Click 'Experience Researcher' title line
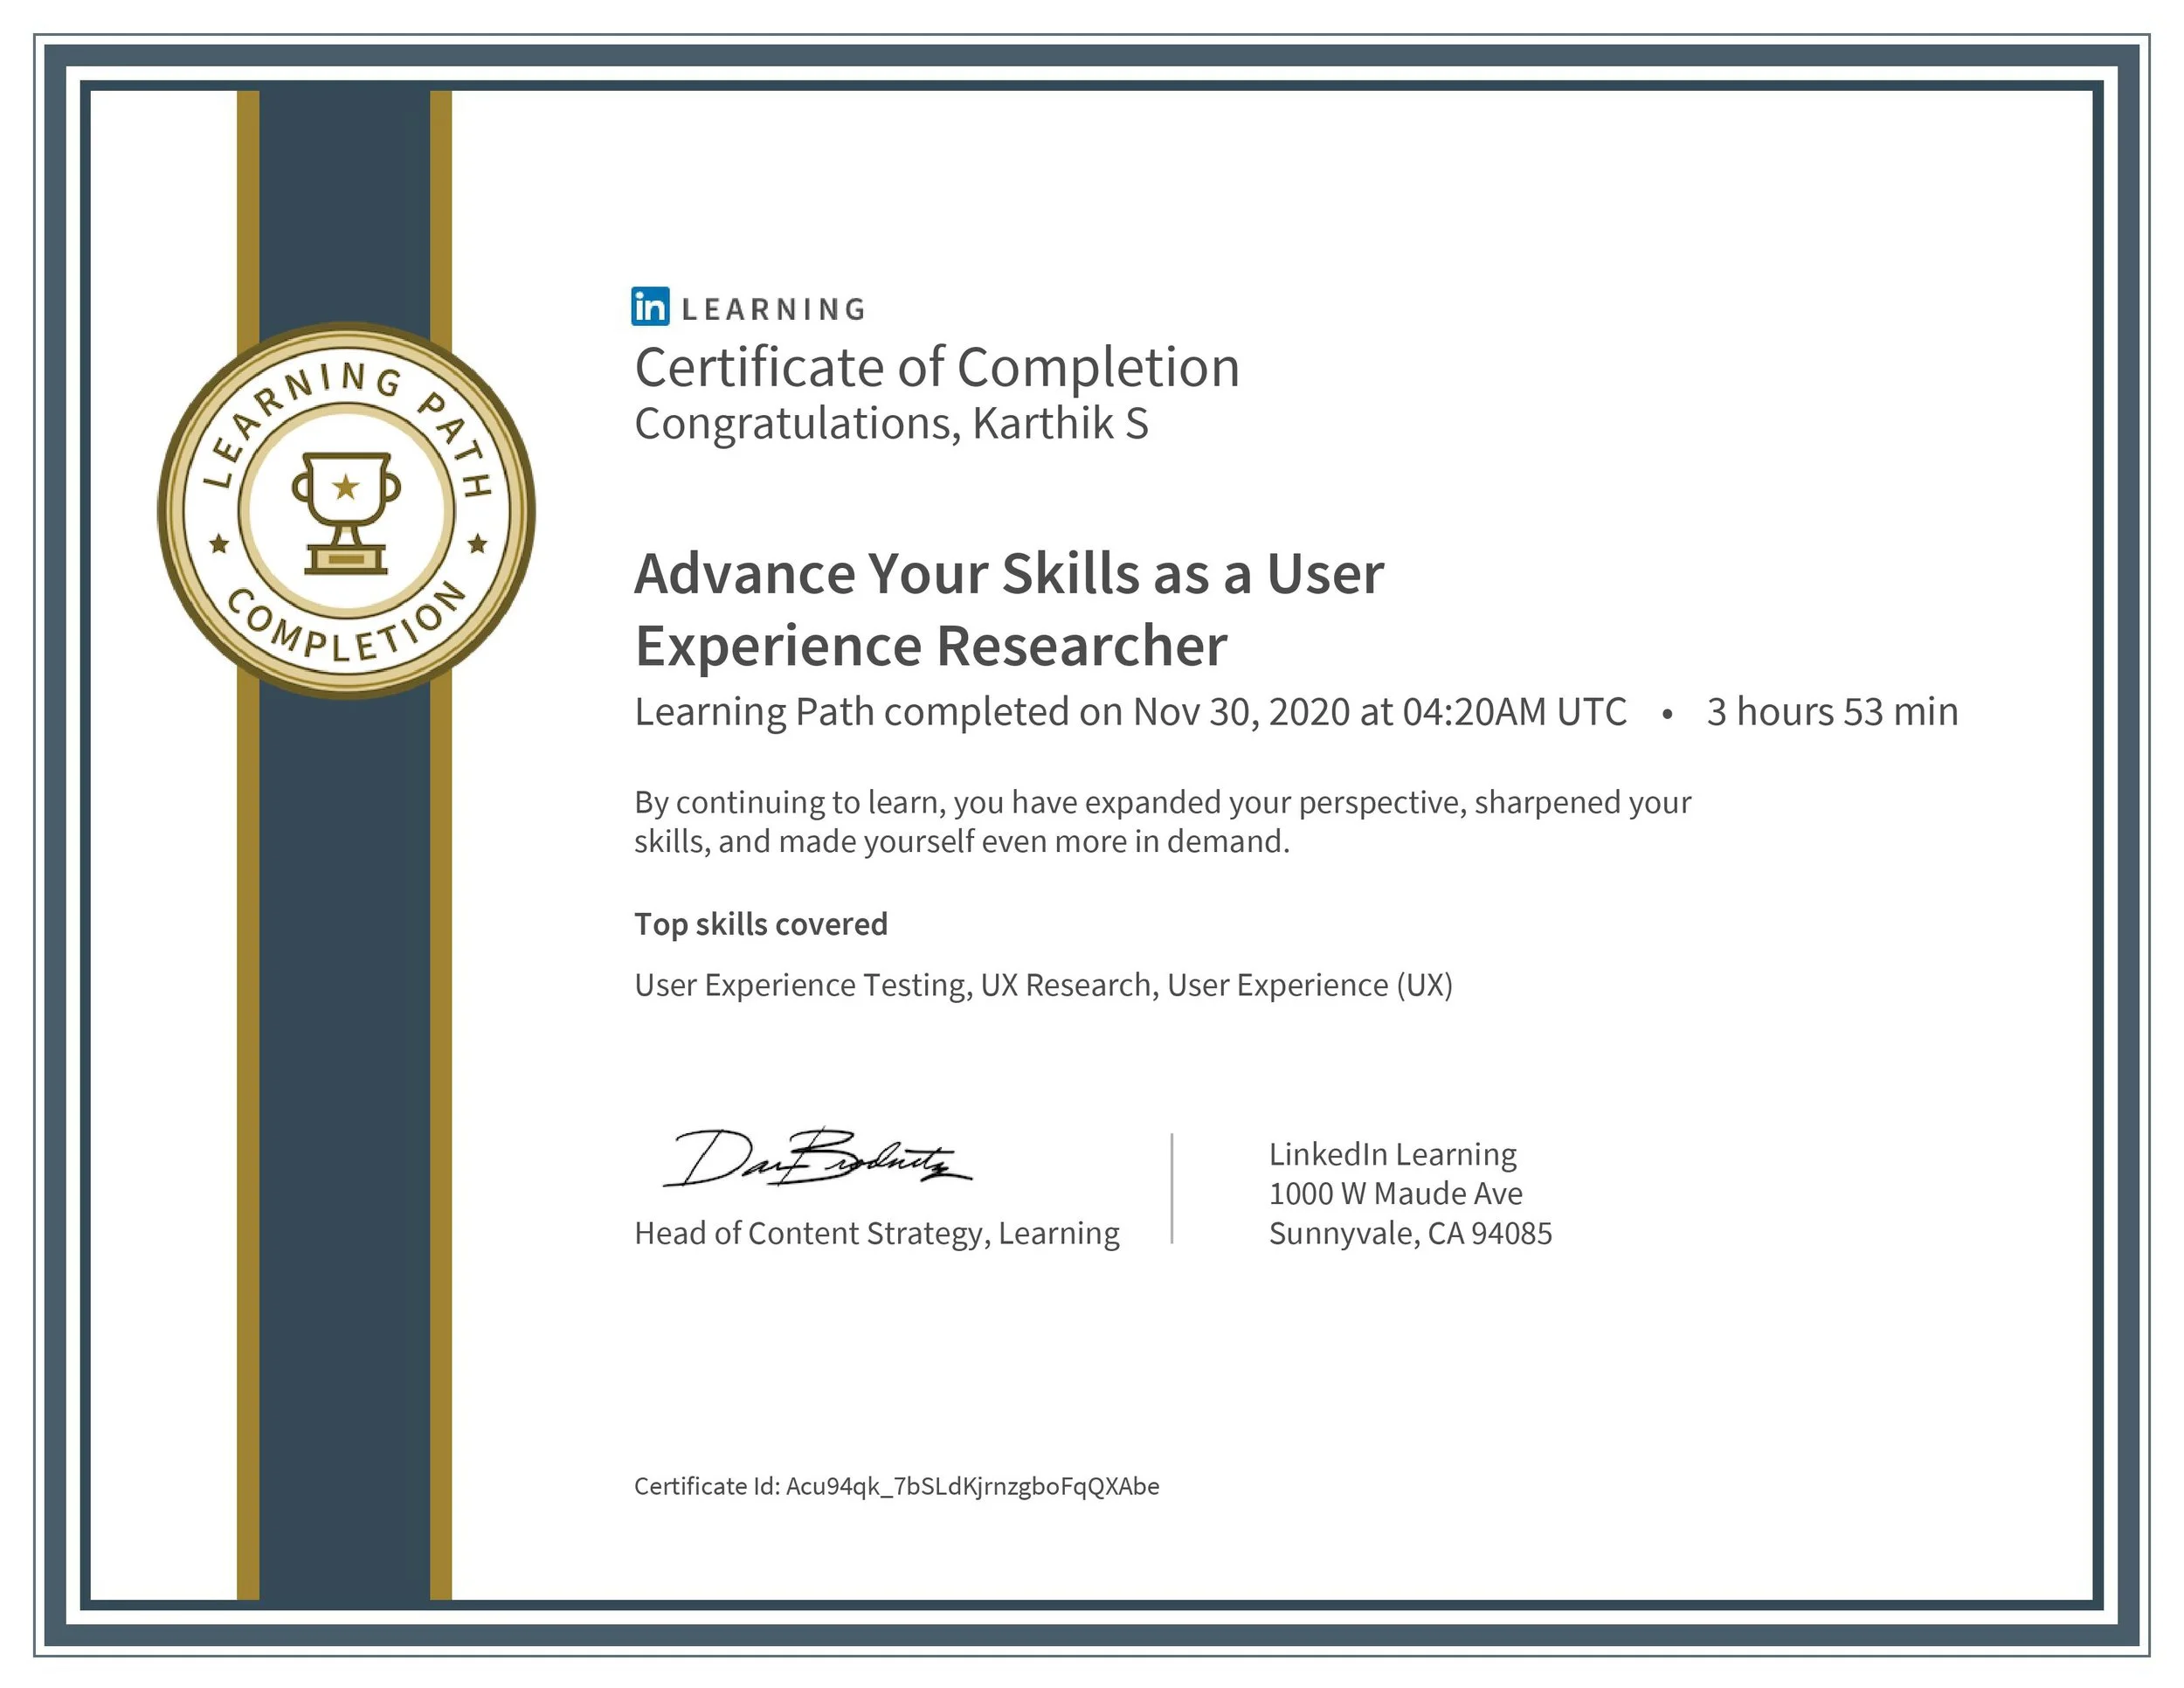Screen dimensions: 2184x1688 click(x=930, y=646)
